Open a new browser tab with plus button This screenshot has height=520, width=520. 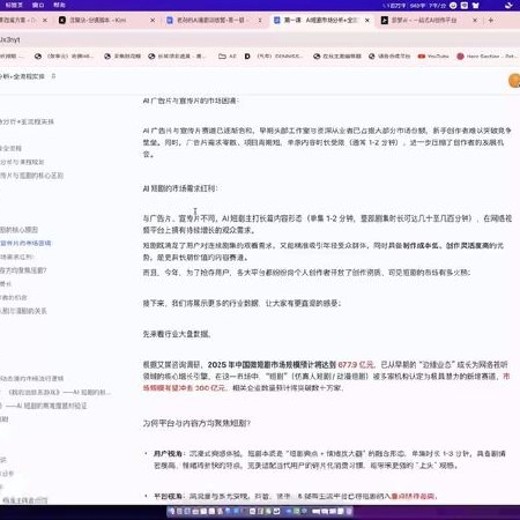[491, 20]
